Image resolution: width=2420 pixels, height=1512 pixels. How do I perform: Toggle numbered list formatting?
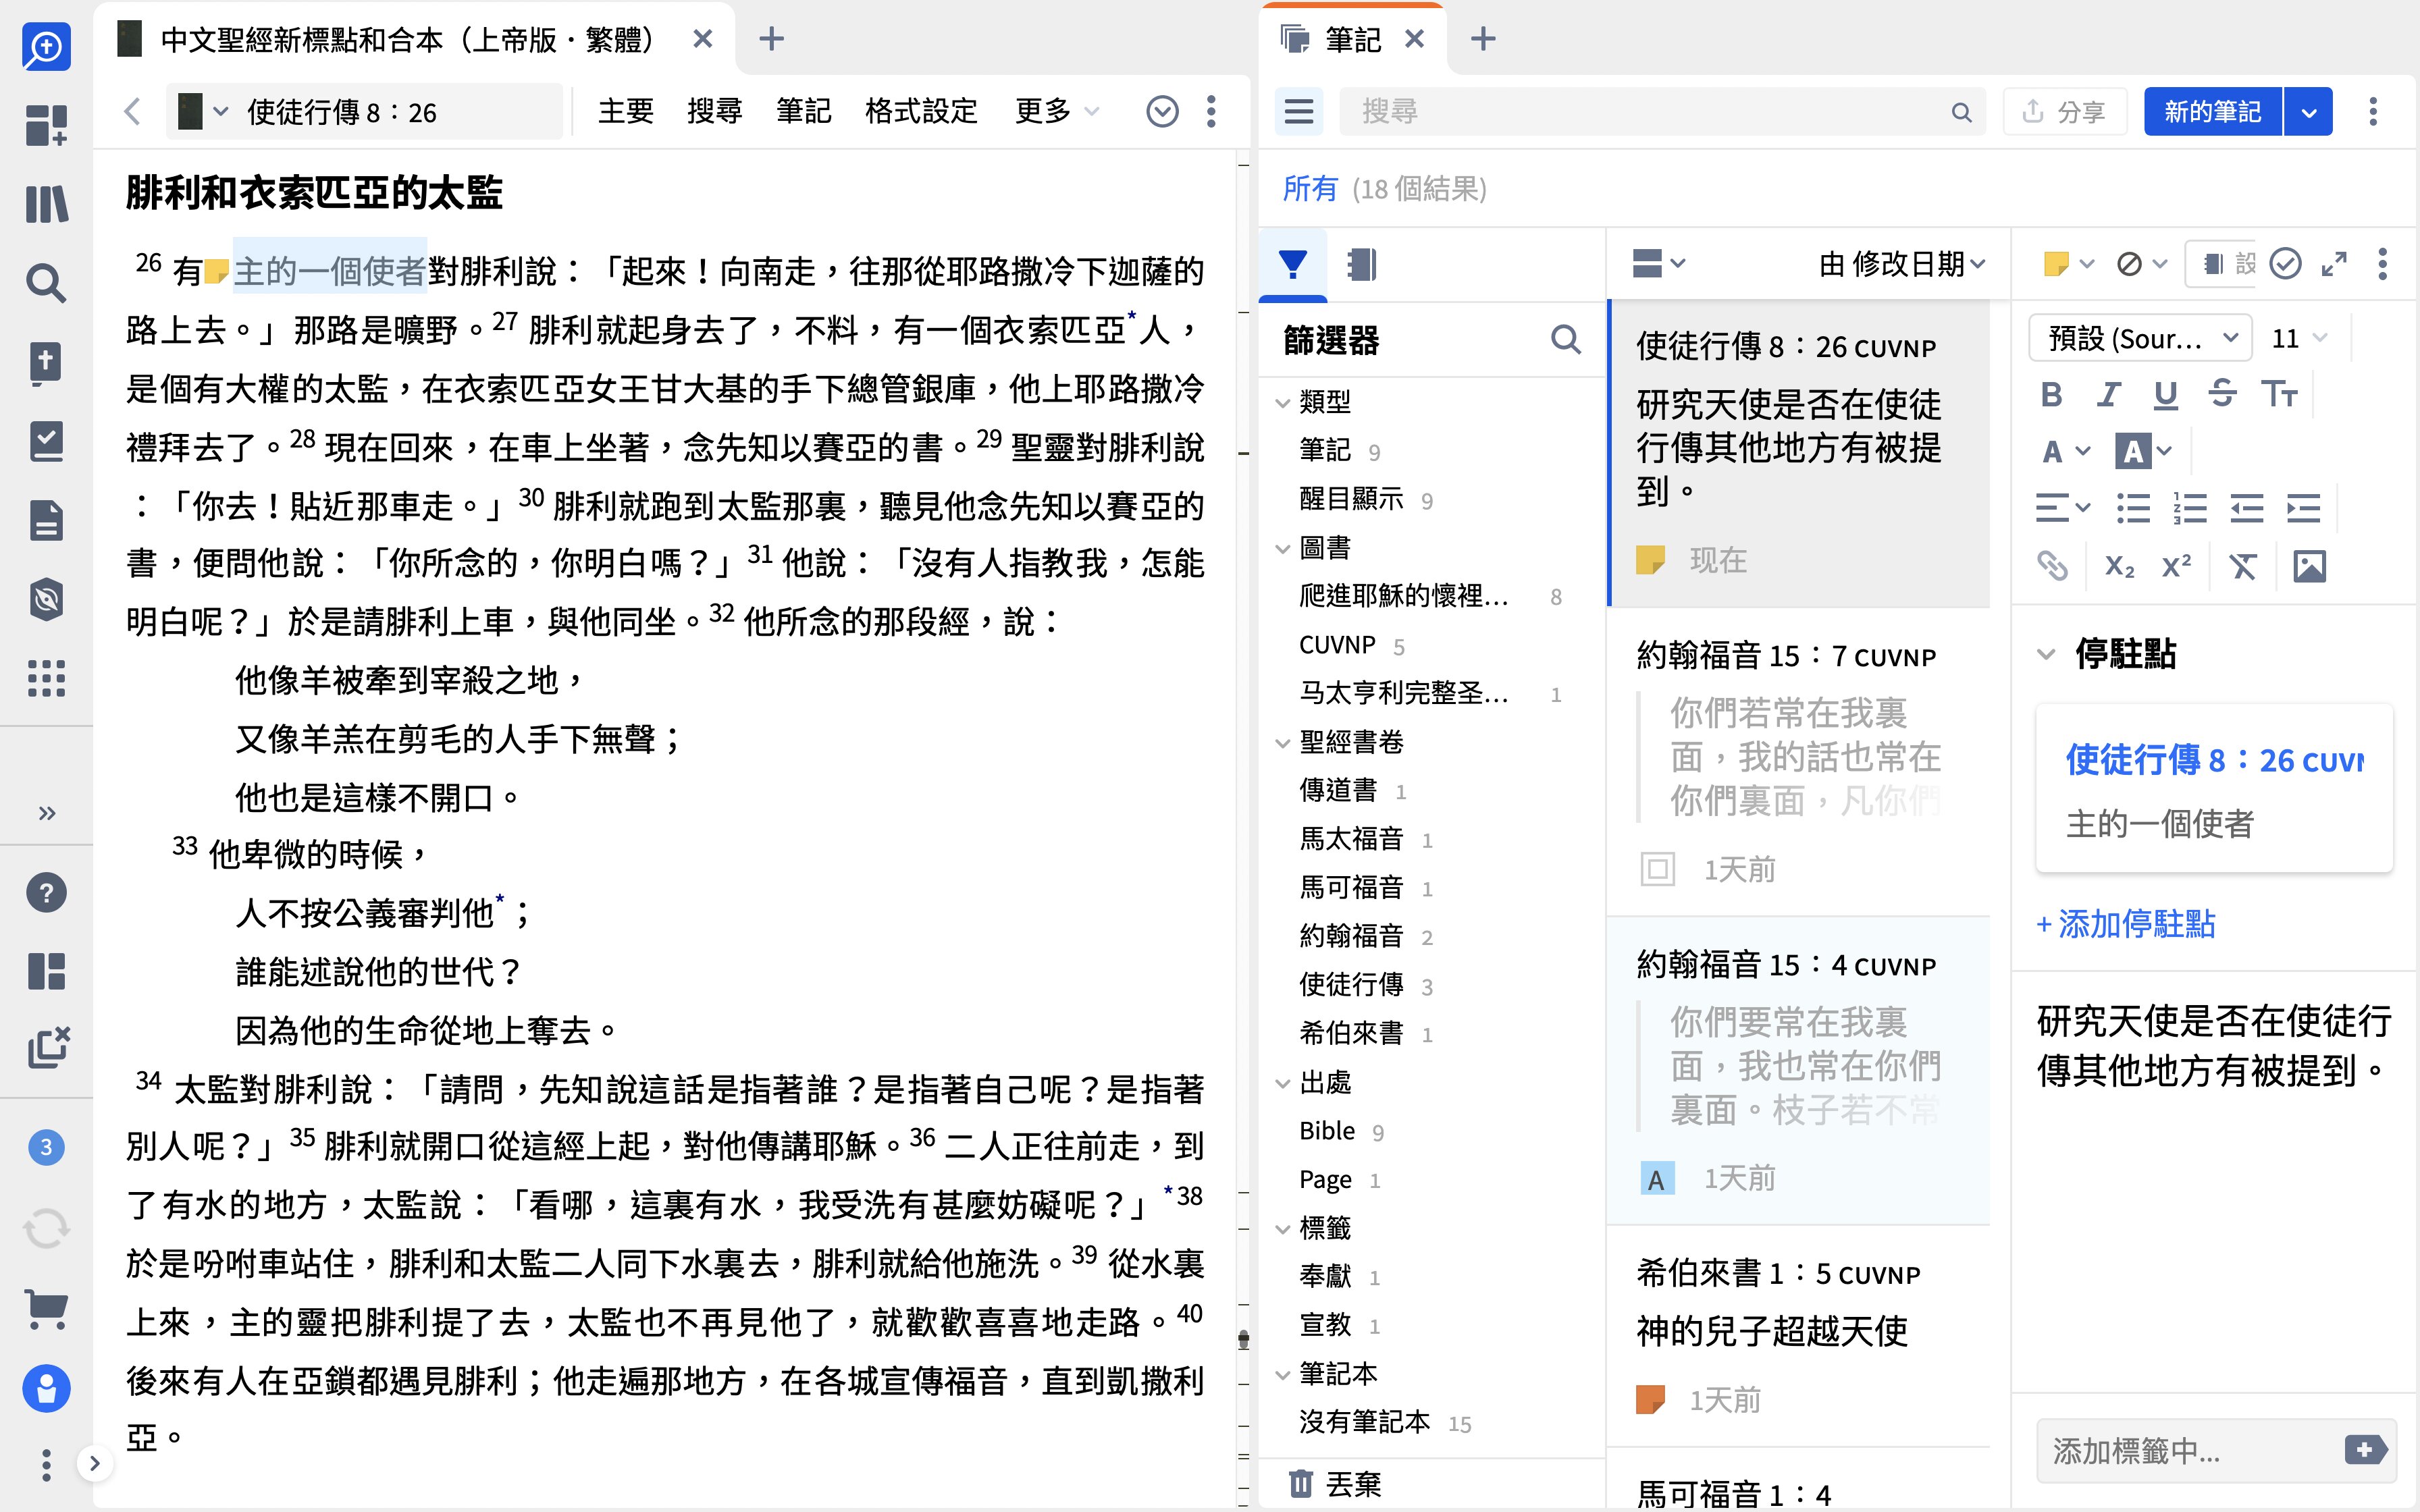coord(2190,508)
